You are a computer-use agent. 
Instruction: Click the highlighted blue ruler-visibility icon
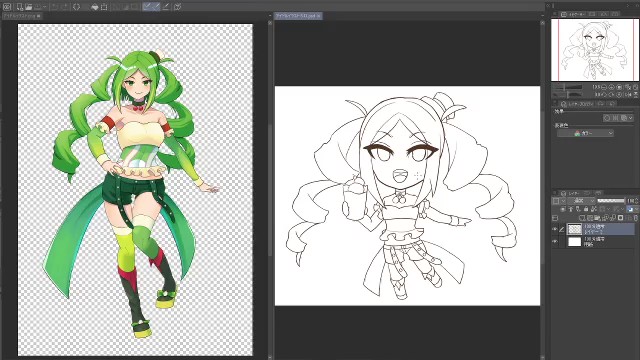click(630, 209)
